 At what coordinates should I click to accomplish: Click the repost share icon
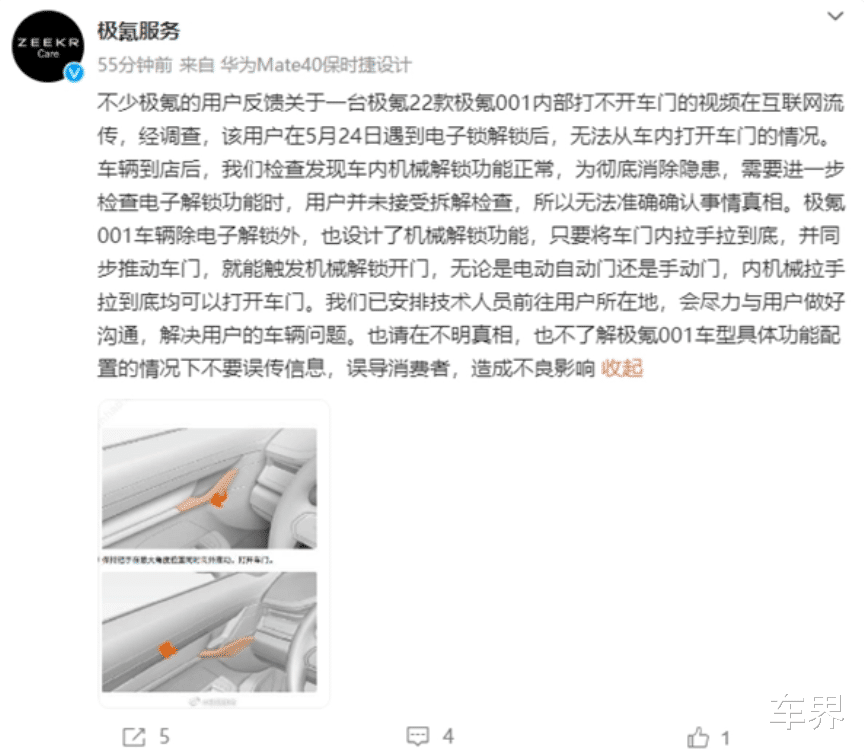[x=134, y=737]
